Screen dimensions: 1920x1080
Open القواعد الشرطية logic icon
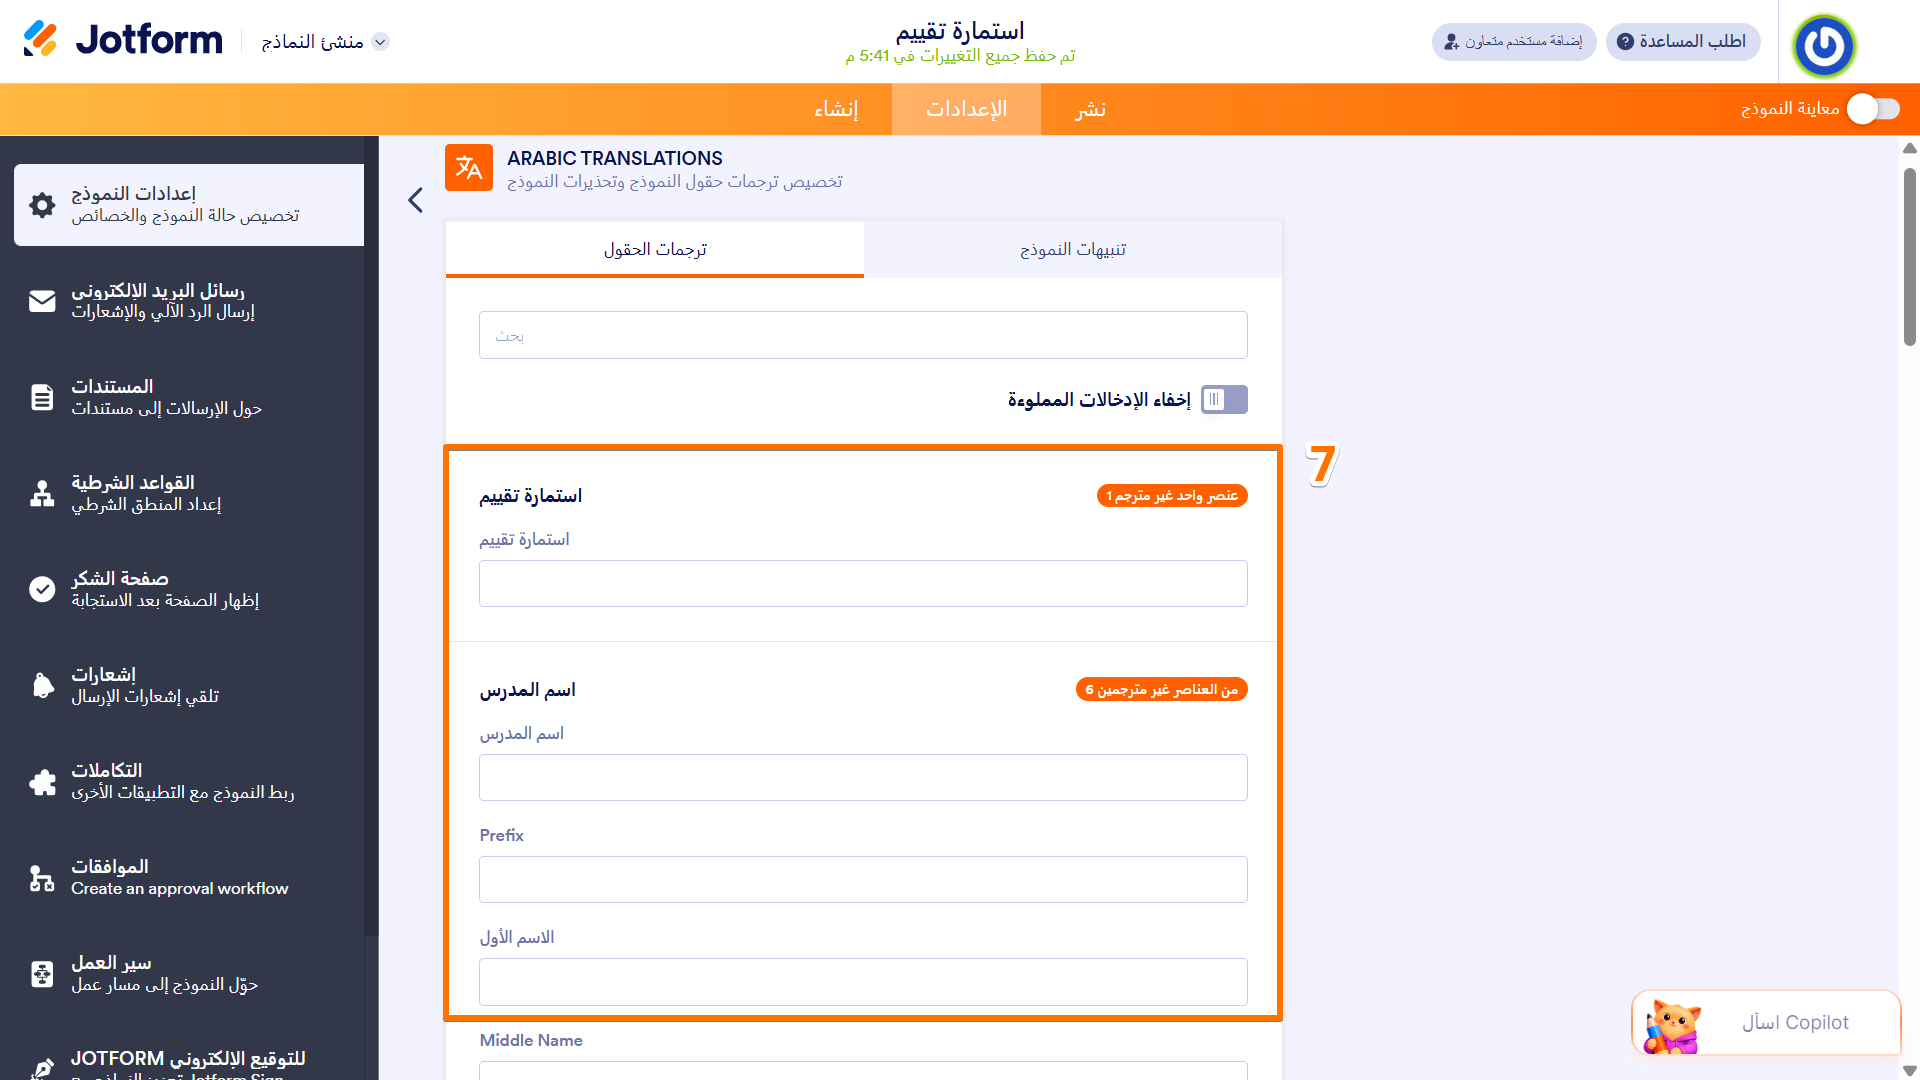coord(42,493)
